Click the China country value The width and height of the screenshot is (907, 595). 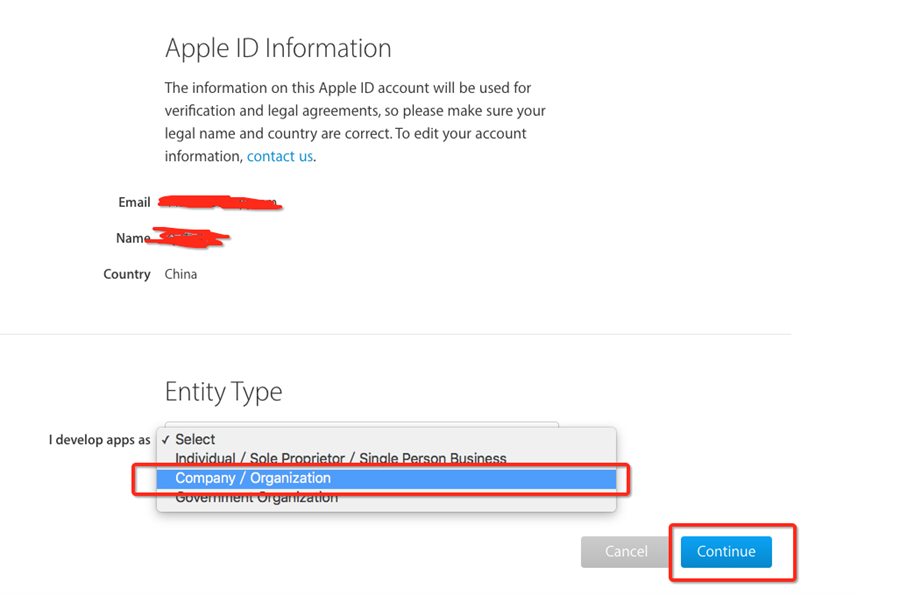[181, 274]
